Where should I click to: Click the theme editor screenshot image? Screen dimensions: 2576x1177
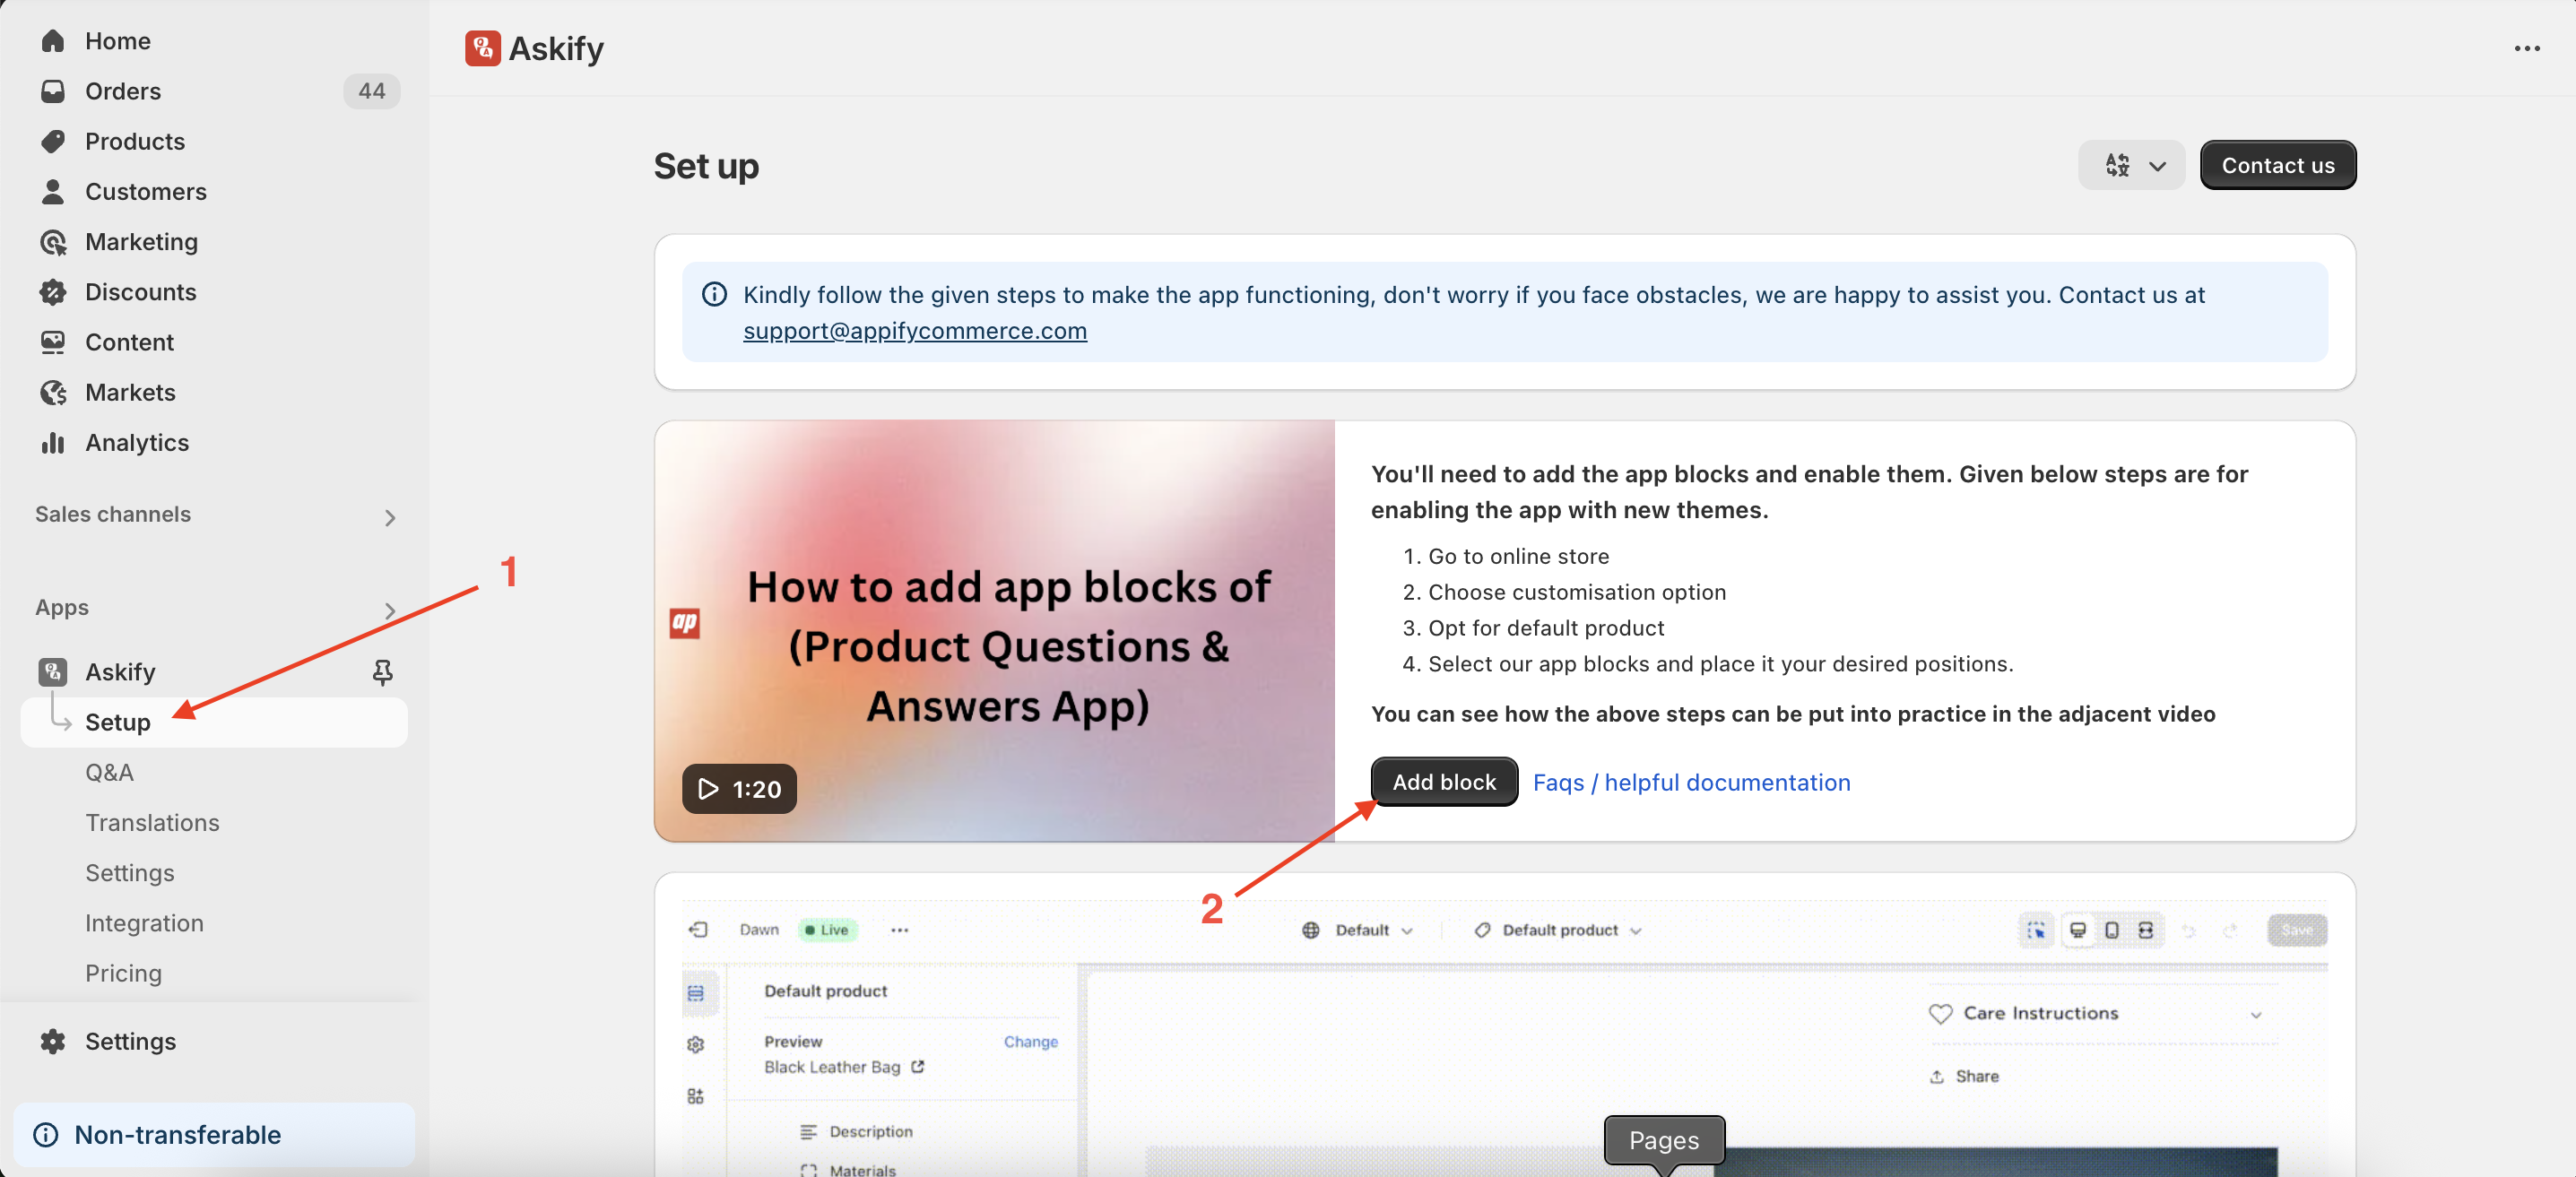click(x=1504, y=1038)
